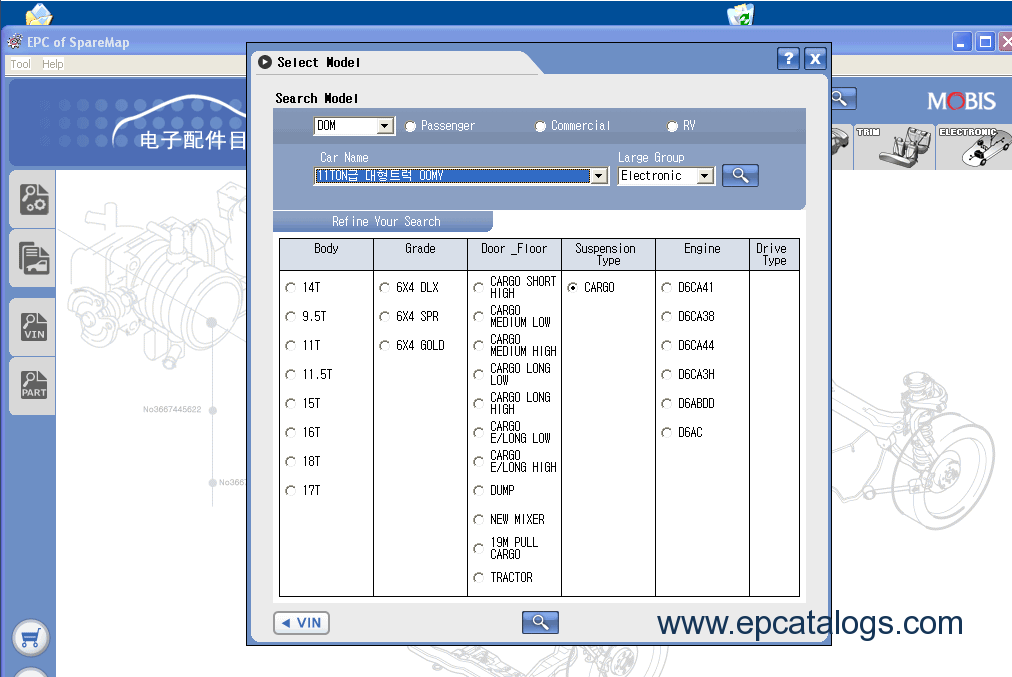Open the parts search sidebar icon with gears
Image resolution: width=1012 pixels, height=677 pixels.
[x=34, y=199]
